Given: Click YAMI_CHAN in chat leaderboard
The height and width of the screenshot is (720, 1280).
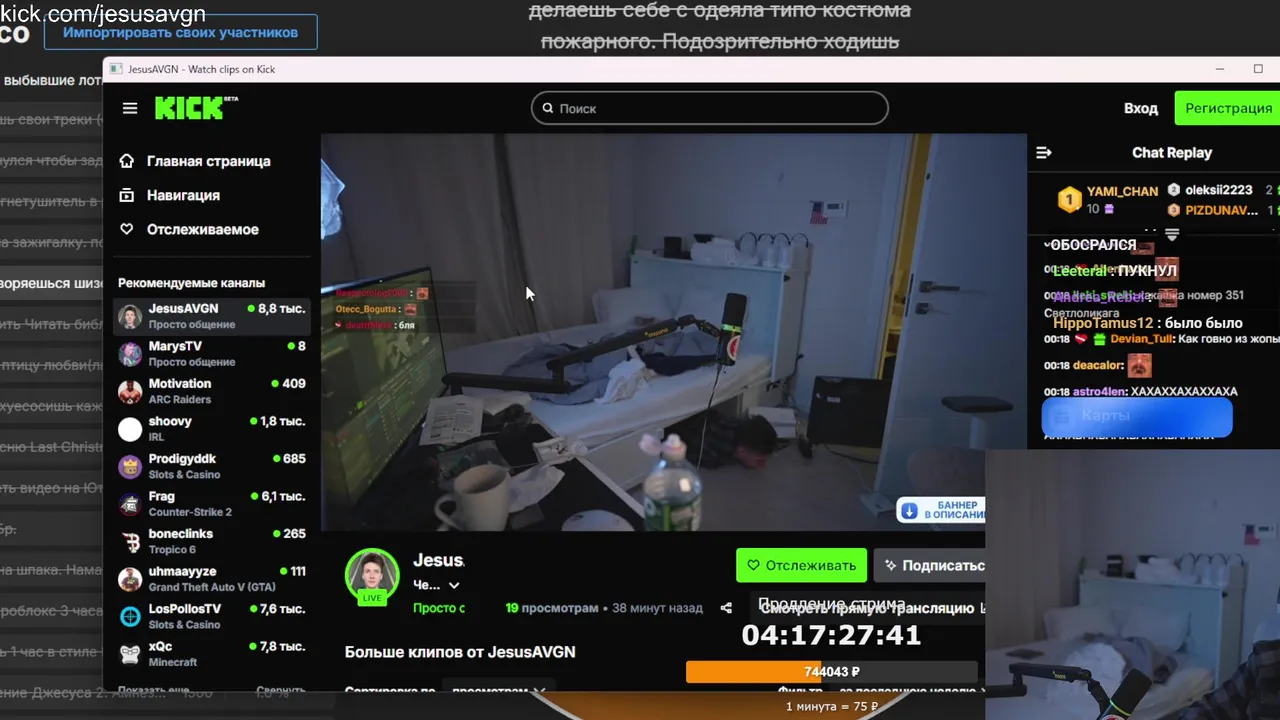Looking at the screenshot, I should click(1122, 191).
